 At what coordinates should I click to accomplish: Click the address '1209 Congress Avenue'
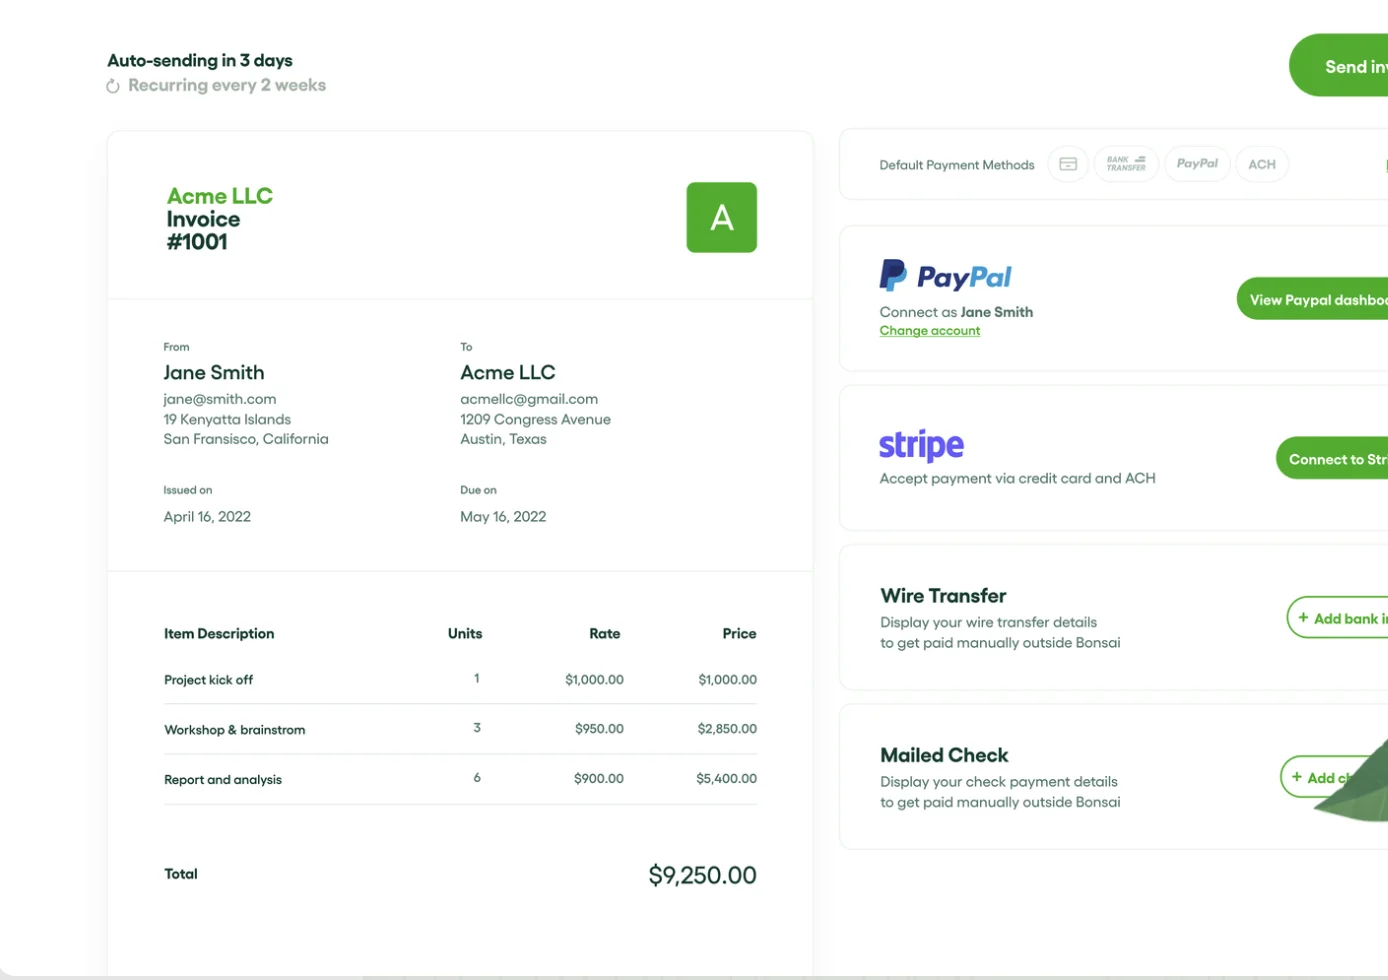point(535,419)
